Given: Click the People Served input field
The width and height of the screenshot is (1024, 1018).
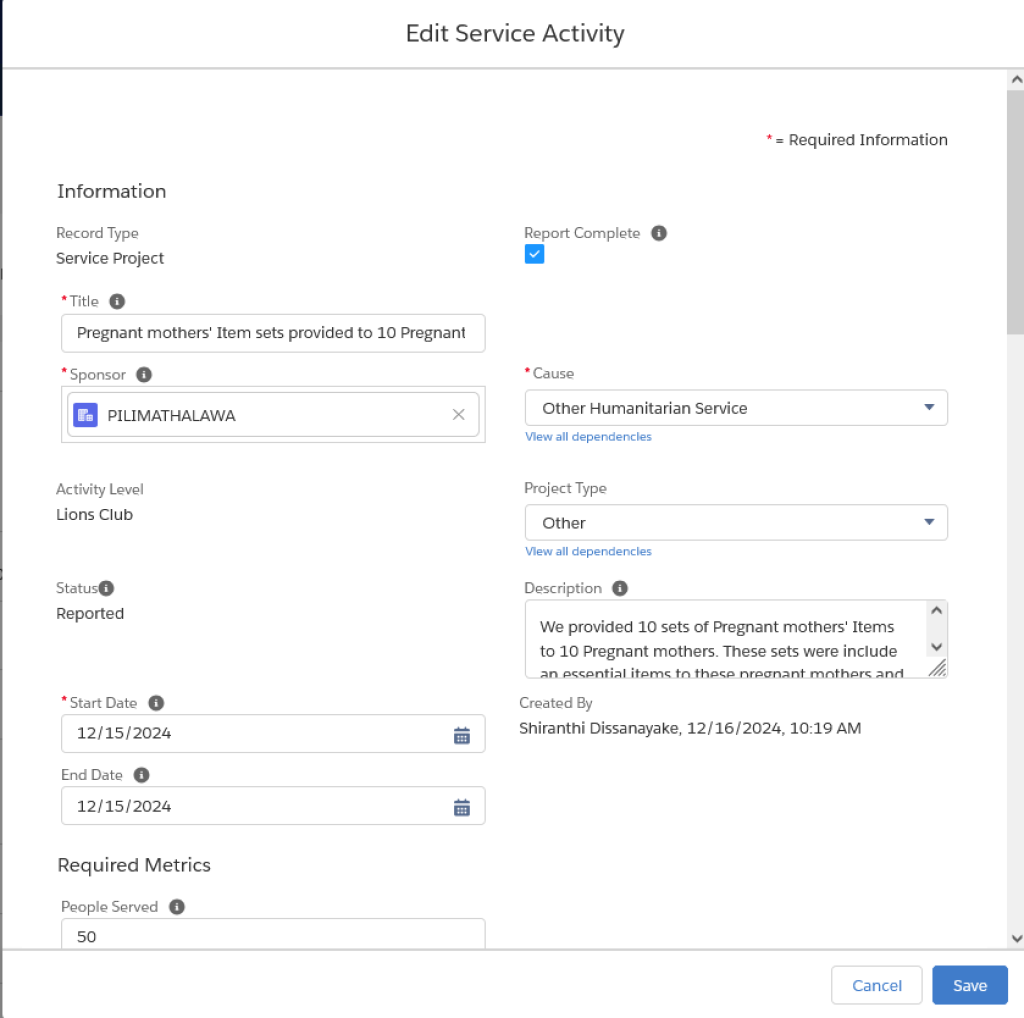Looking at the screenshot, I should tap(273, 934).
